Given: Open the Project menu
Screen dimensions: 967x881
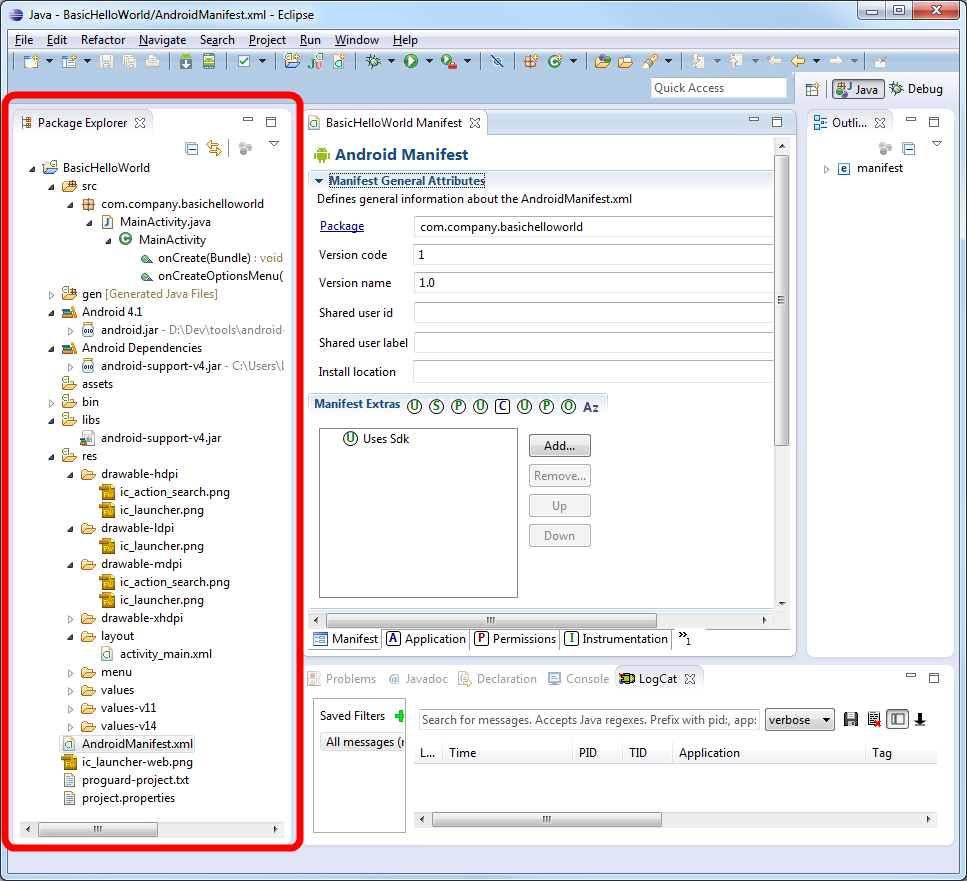Looking at the screenshot, I should pos(267,40).
